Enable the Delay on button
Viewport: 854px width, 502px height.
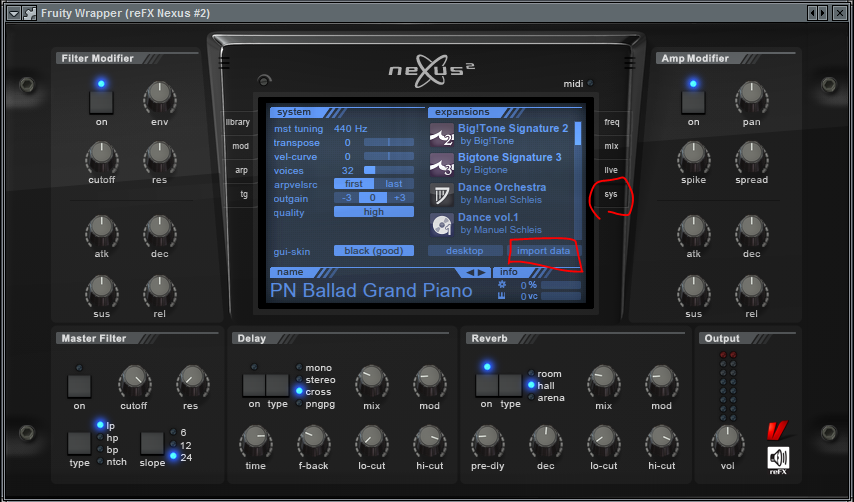(254, 385)
